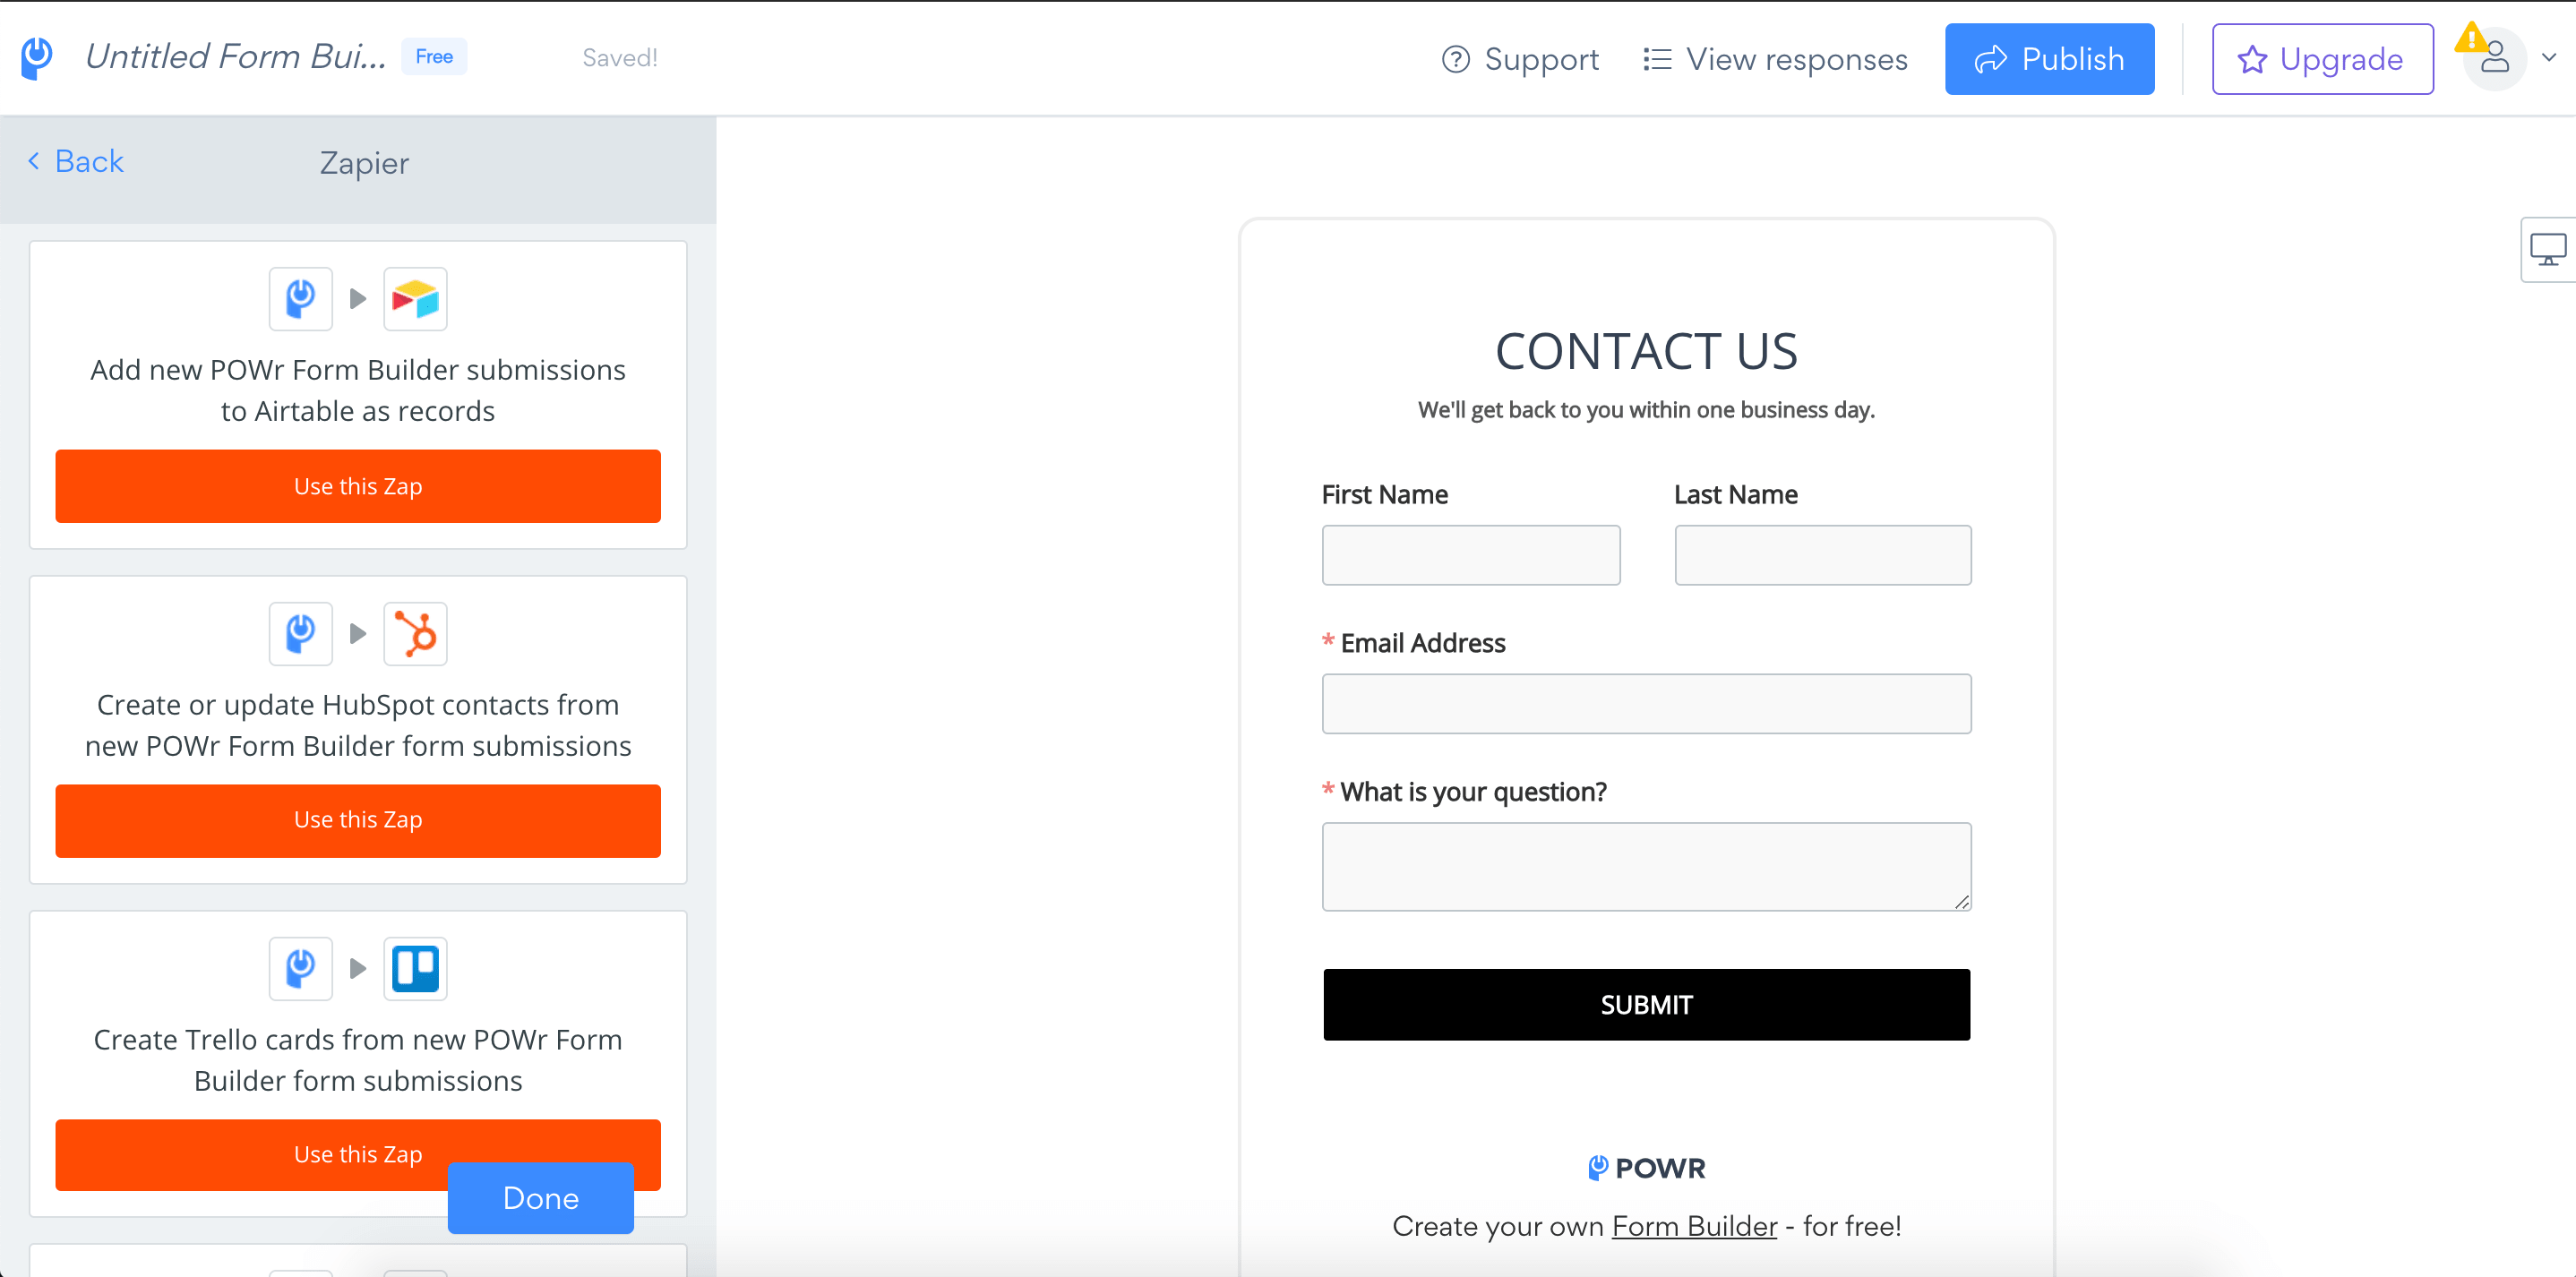This screenshot has width=2576, height=1277.
Task: Click the Airtable icon in the first Zap card
Action: tap(415, 299)
